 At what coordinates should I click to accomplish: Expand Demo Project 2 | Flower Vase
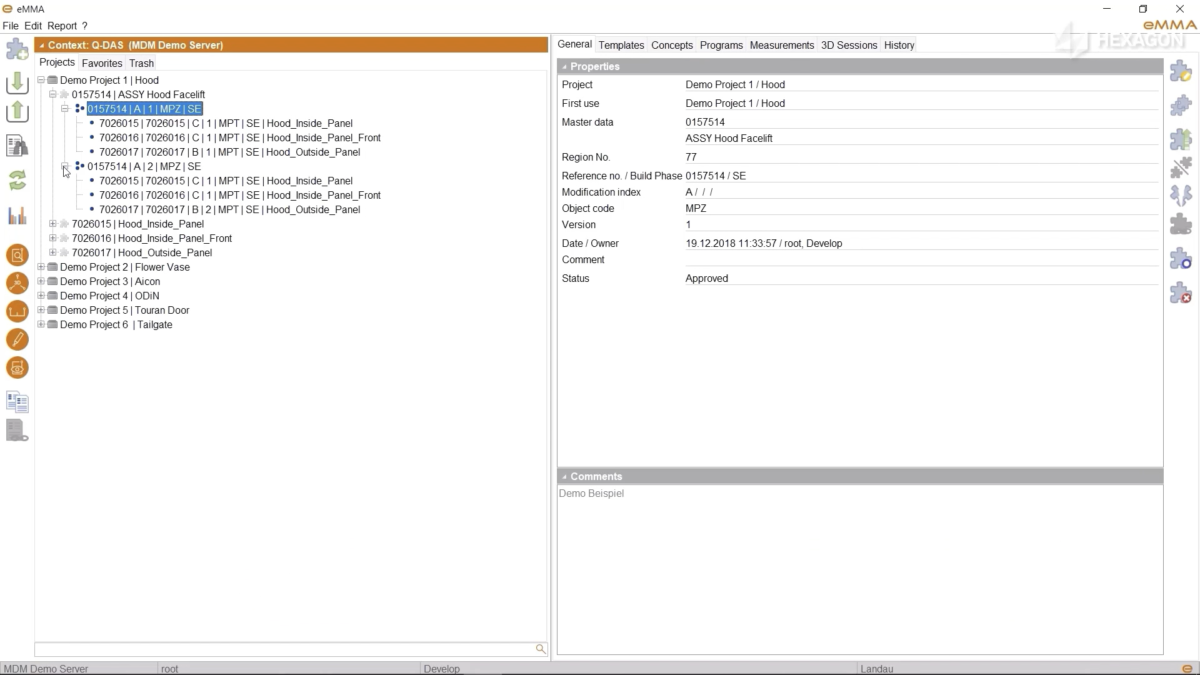[x=41, y=267]
